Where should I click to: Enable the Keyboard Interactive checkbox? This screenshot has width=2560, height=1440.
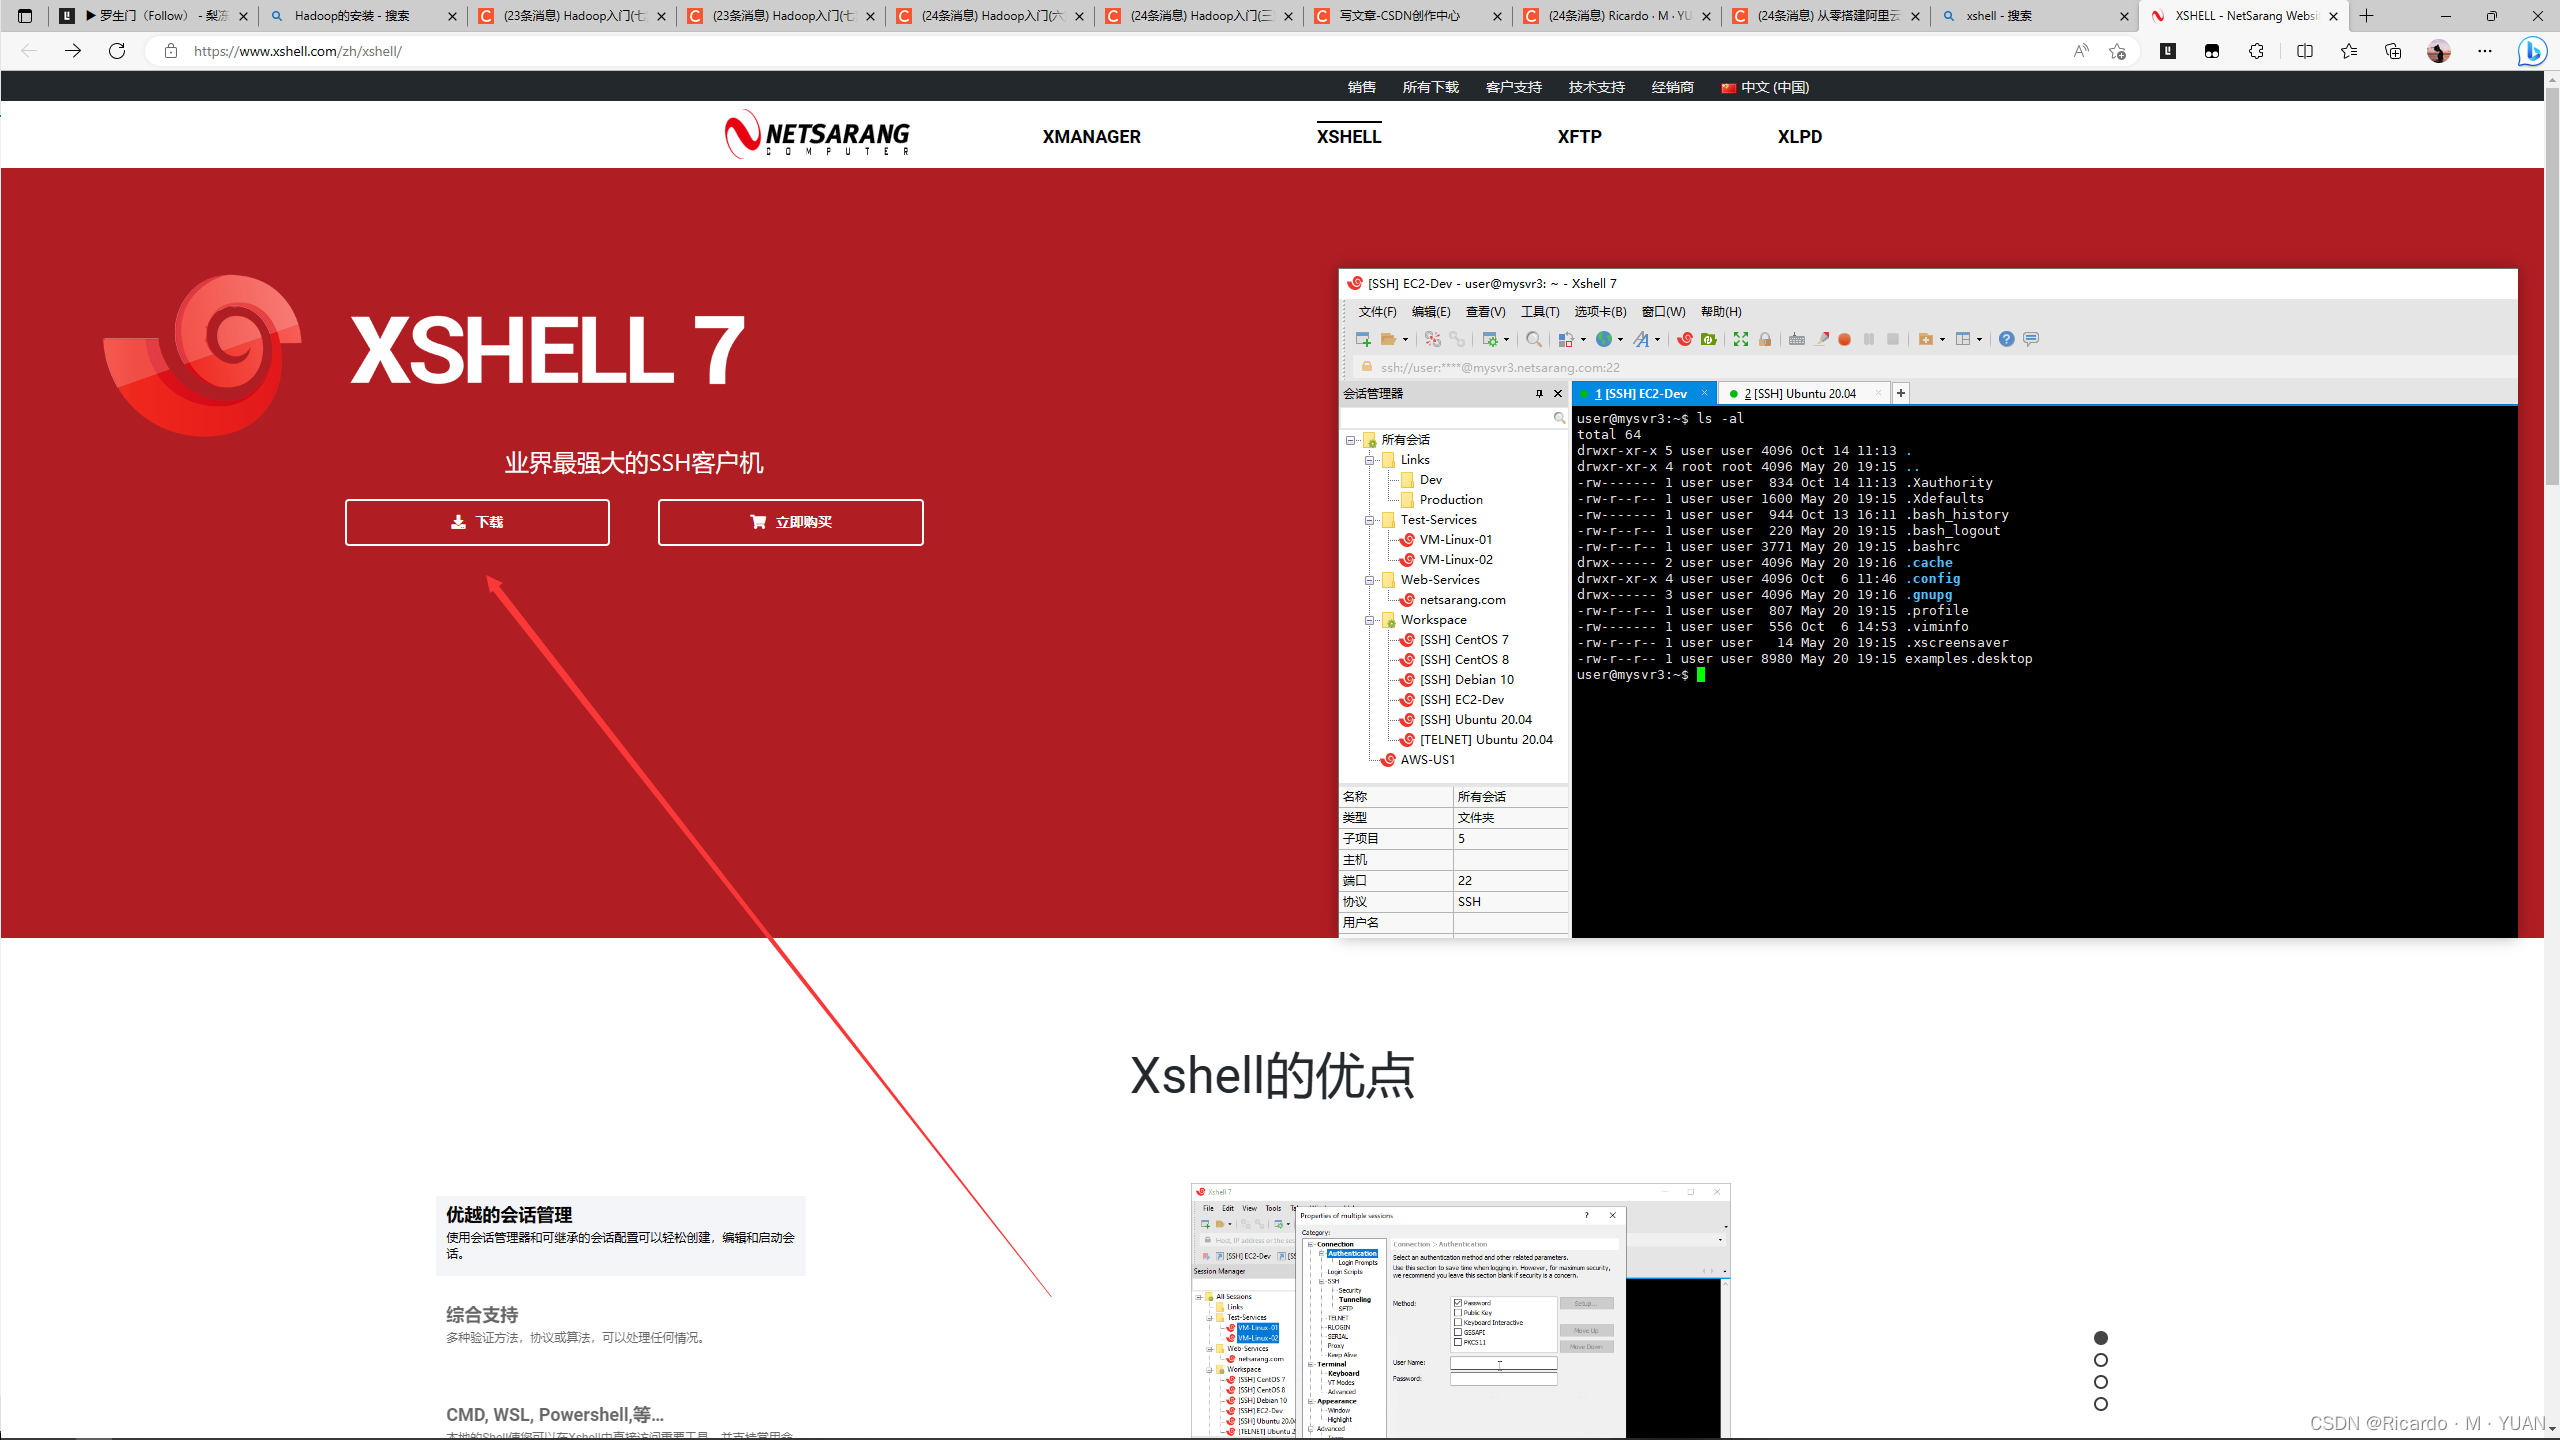coord(1457,1322)
